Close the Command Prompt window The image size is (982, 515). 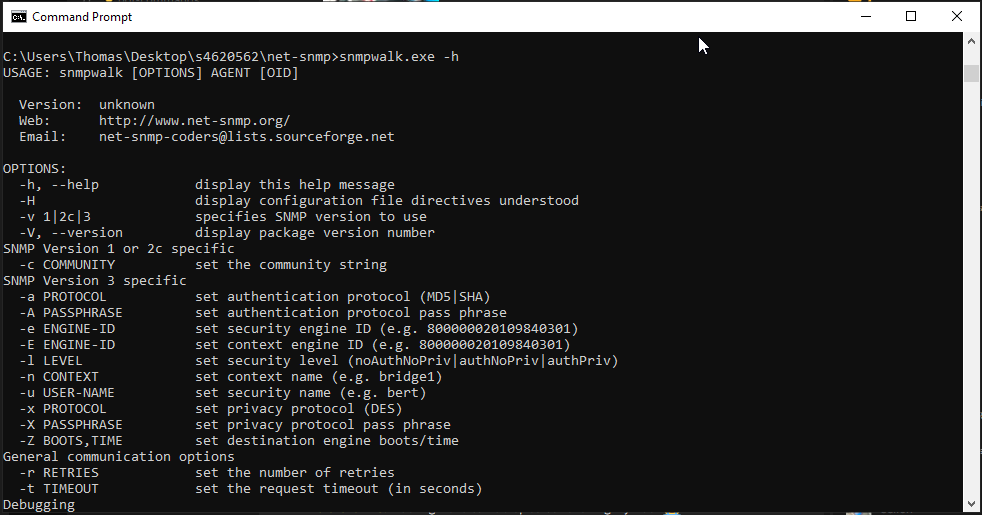click(x=957, y=16)
